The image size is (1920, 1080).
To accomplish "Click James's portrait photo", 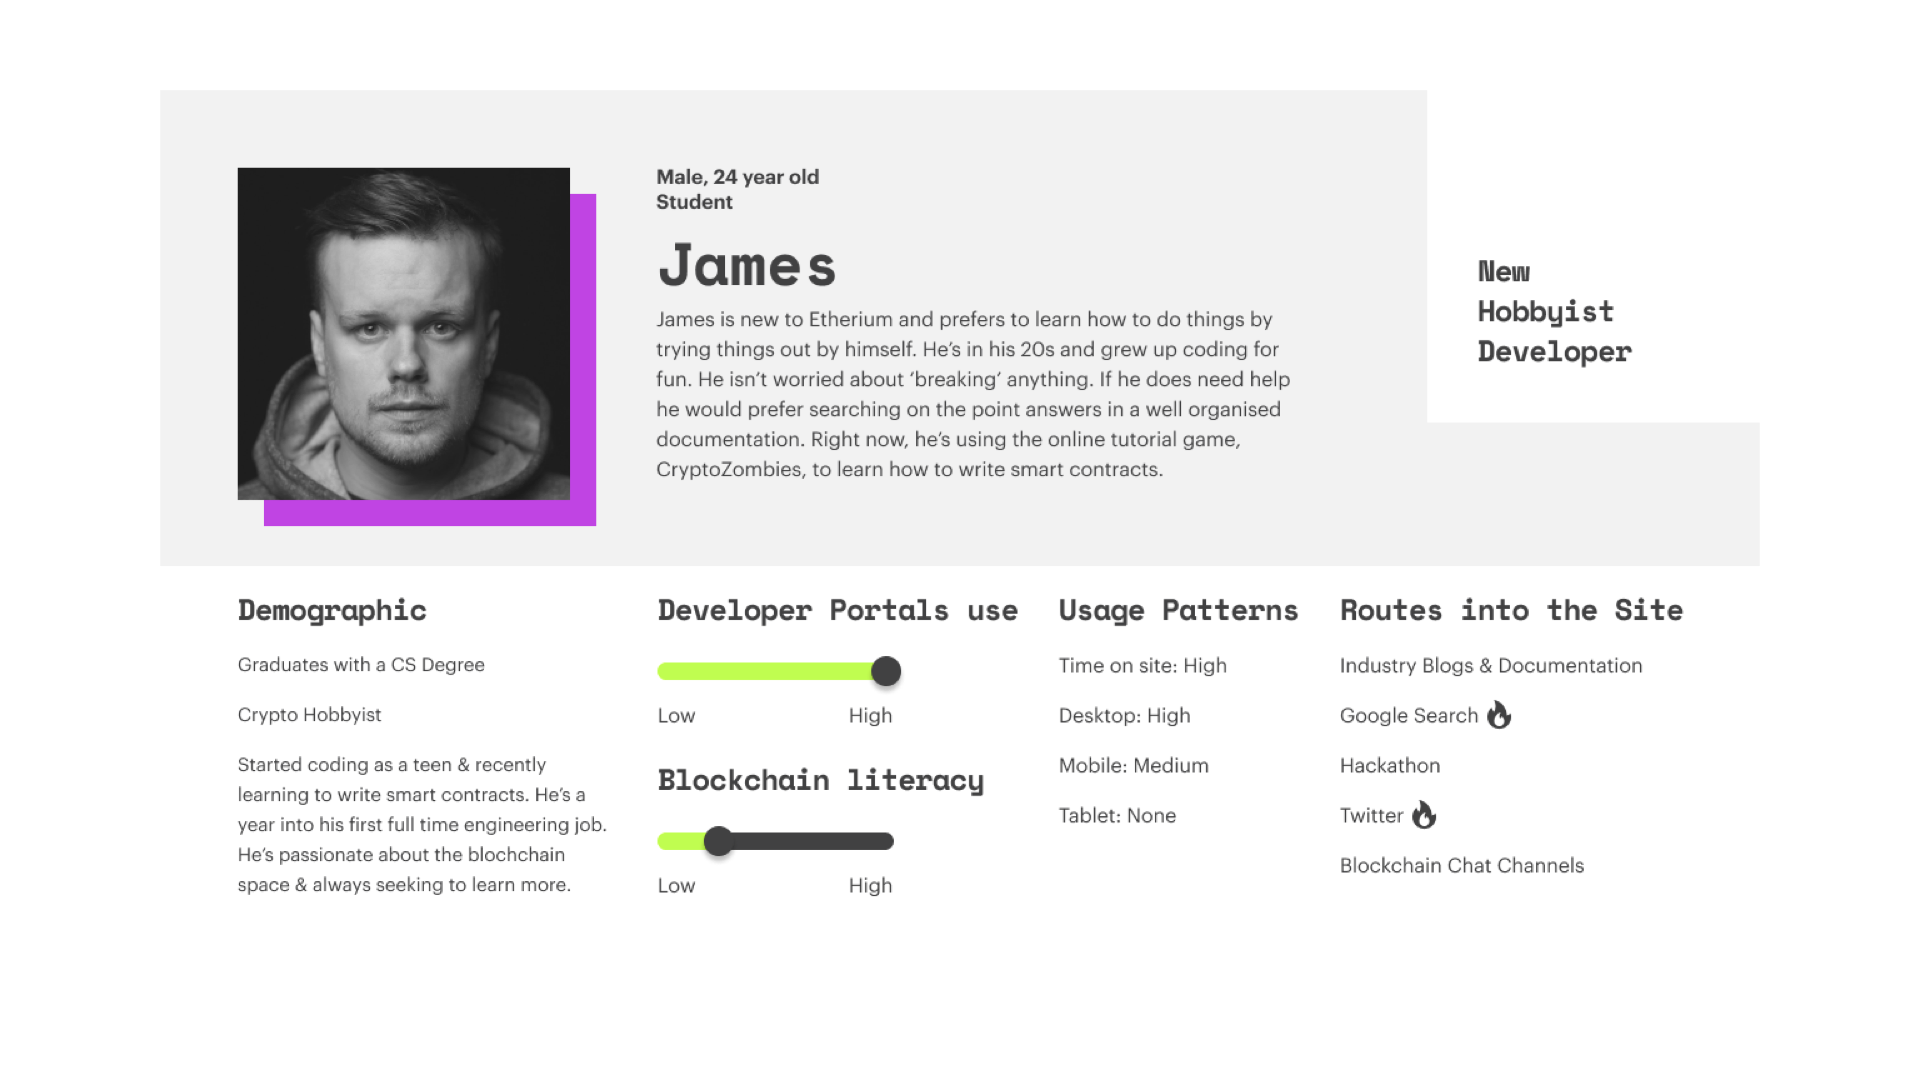I will (x=403, y=333).
